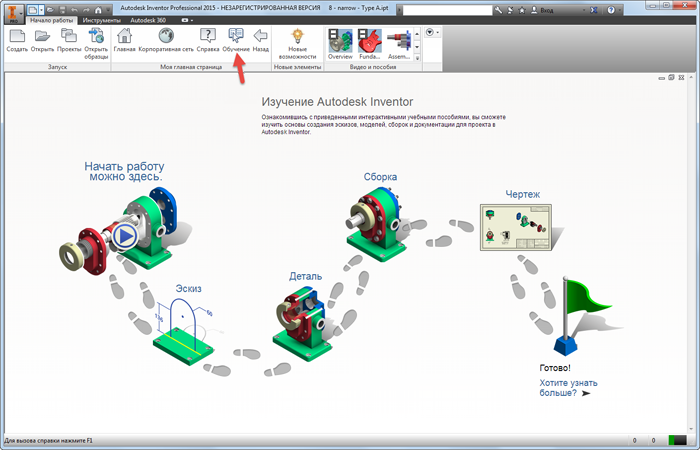Image resolution: width=700 pixels, height=450 pixels.
Task: Open the help icon dropdown arrow
Action: 620,10
